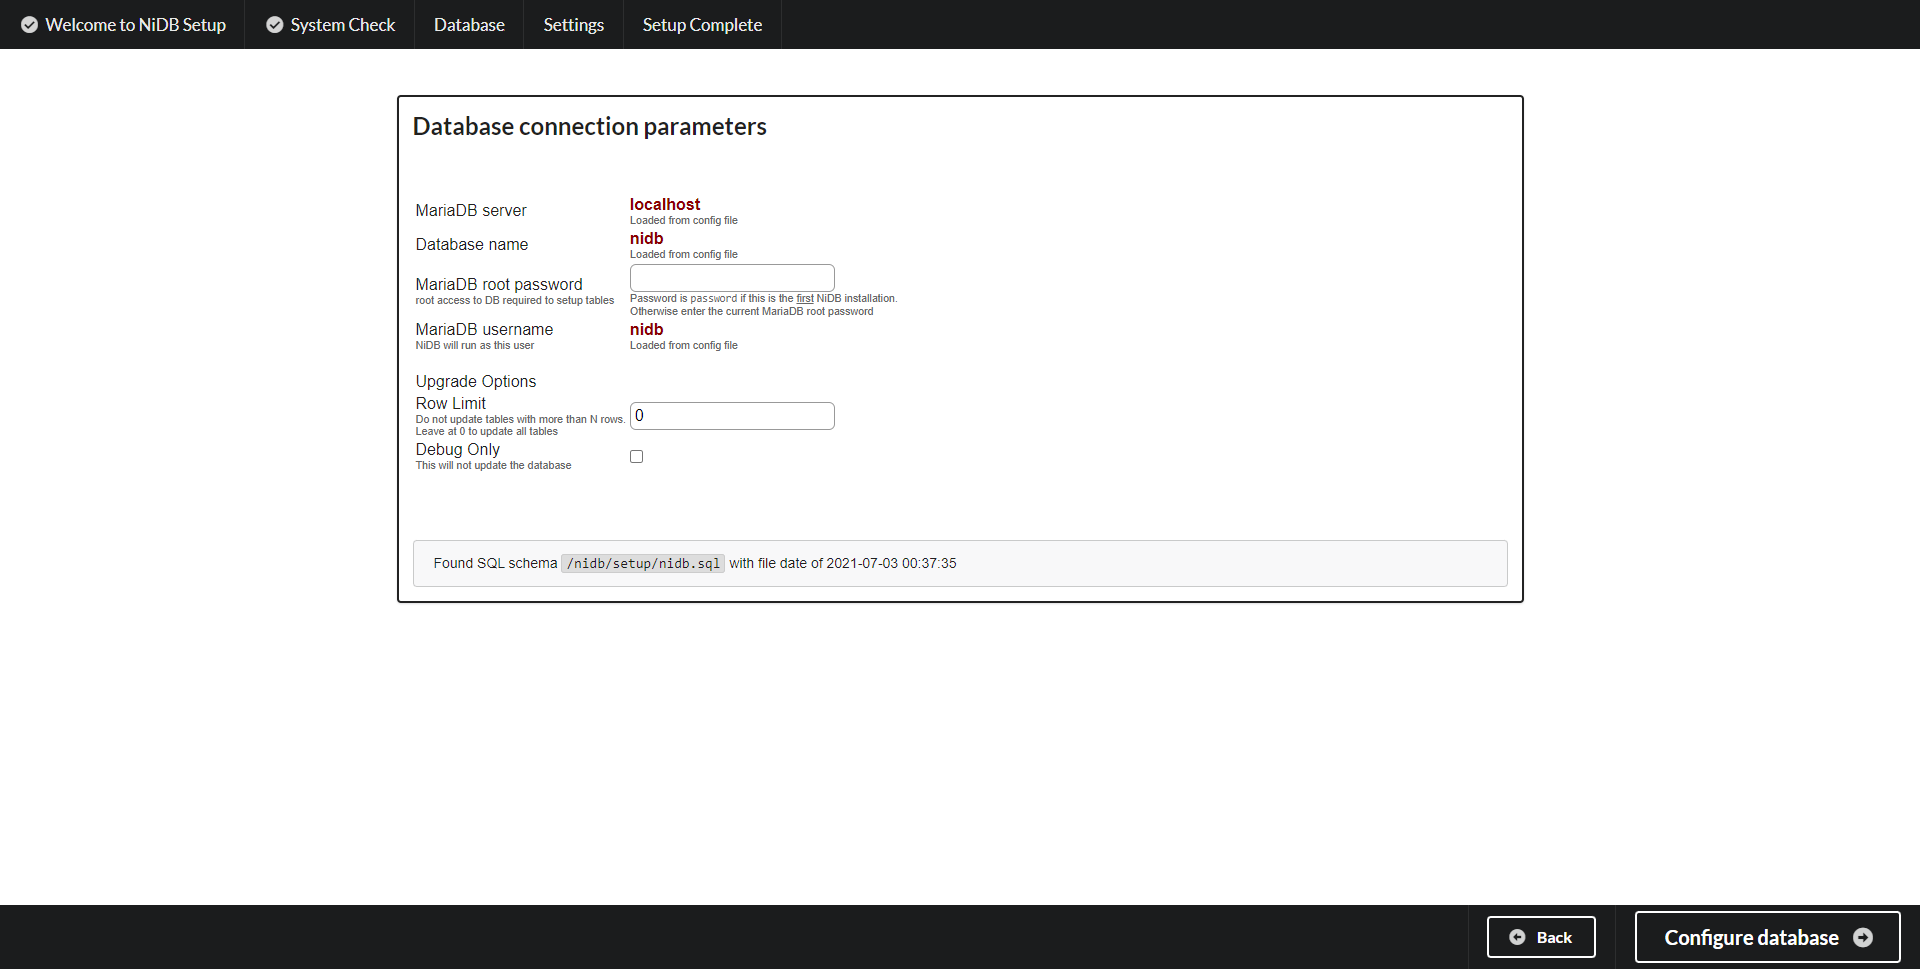Select the Database step in the navigation bar

(x=468, y=24)
